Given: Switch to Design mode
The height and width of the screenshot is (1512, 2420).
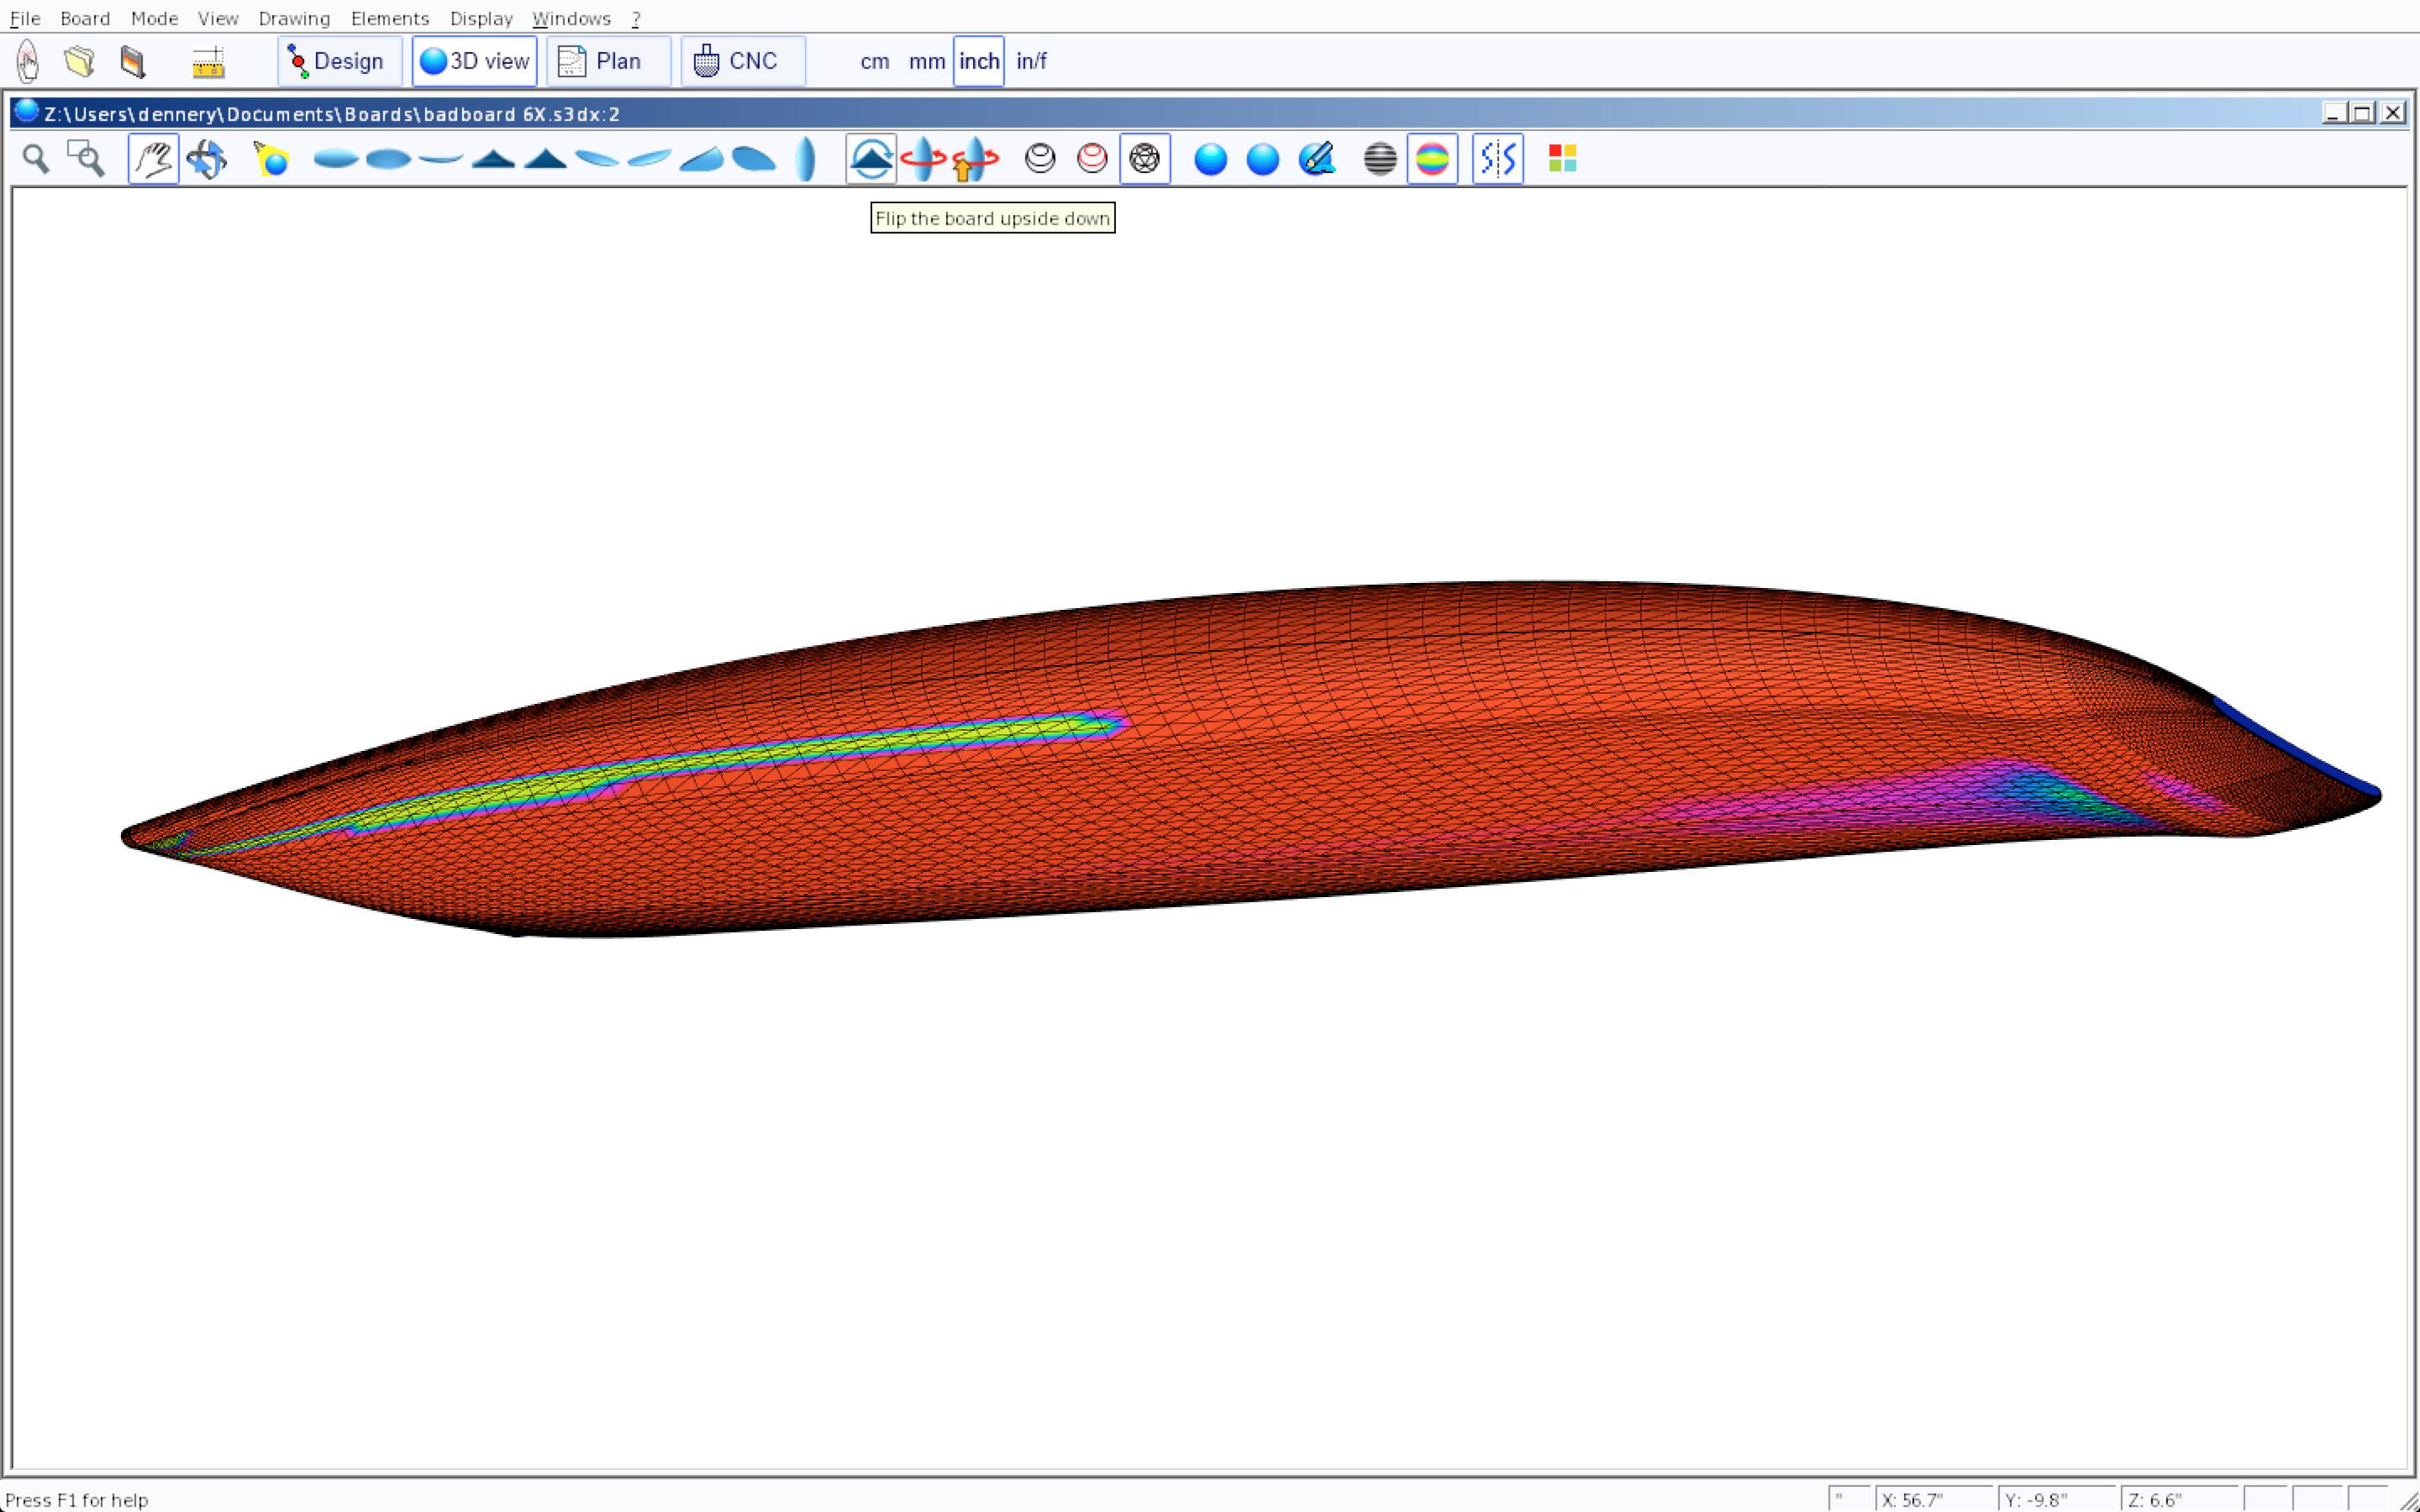Looking at the screenshot, I should click(339, 61).
